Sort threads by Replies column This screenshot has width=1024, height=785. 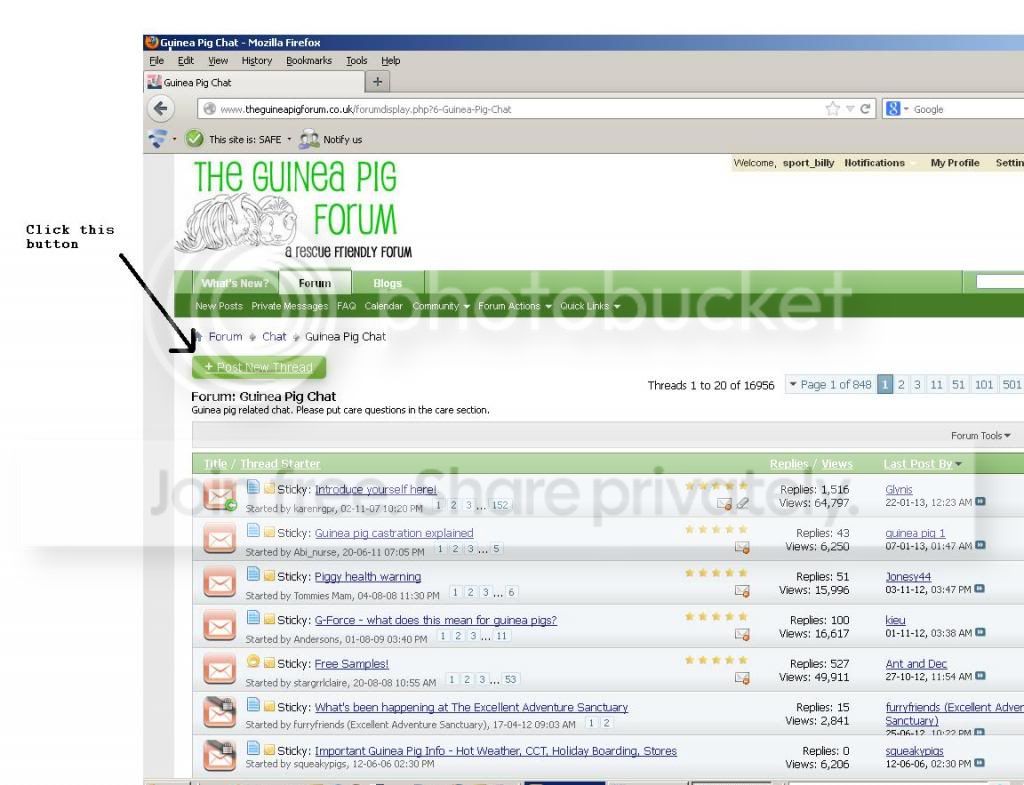(789, 464)
